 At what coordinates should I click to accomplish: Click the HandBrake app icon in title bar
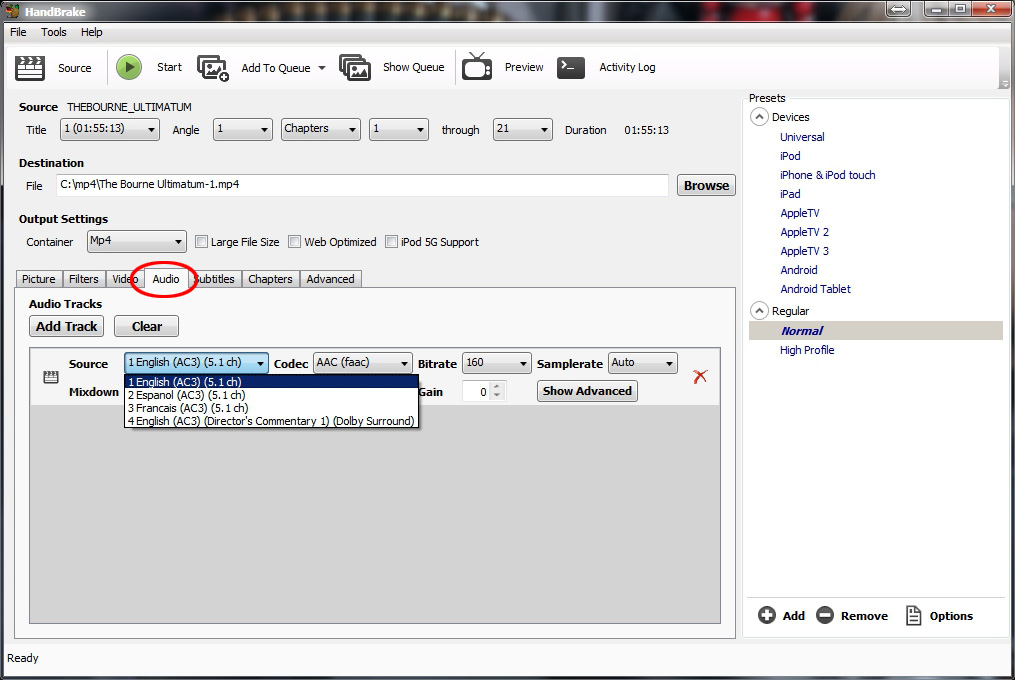pyautogui.click(x=12, y=11)
